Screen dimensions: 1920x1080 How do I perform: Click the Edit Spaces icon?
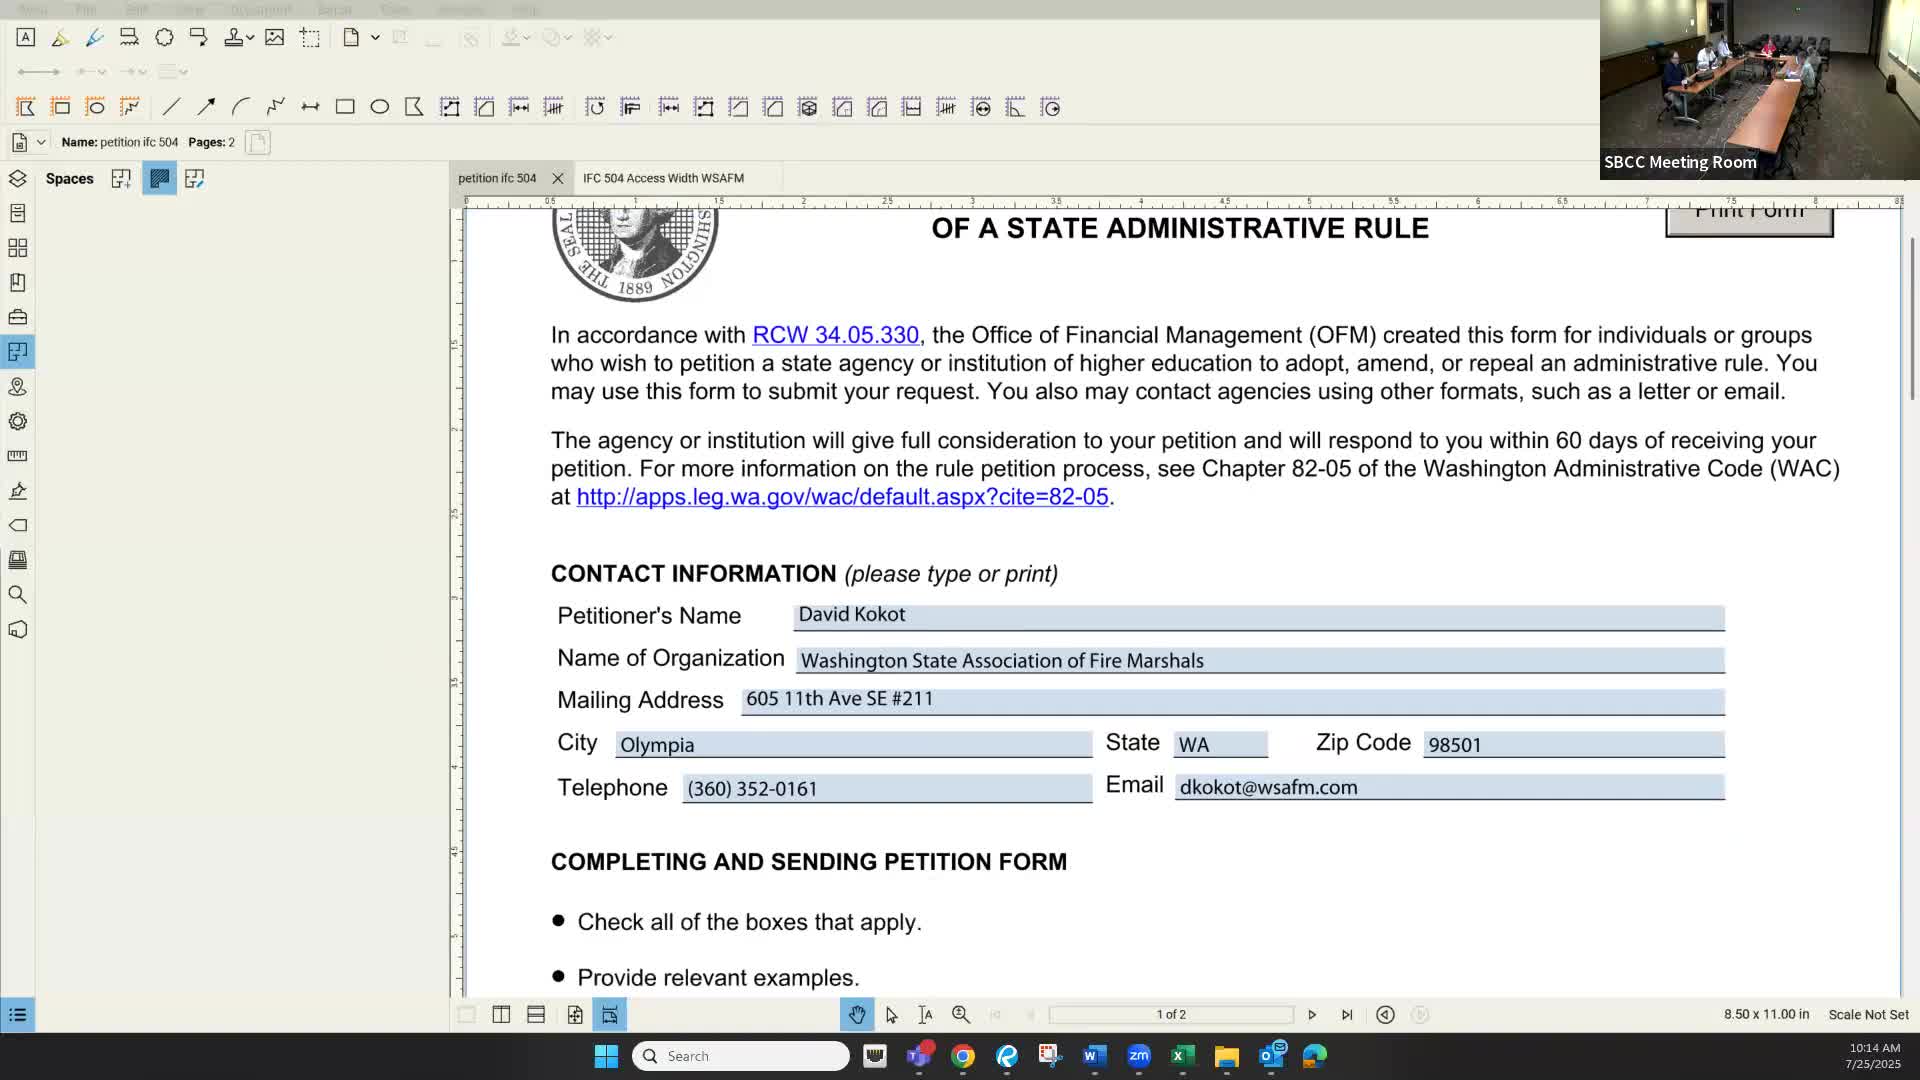click(x=195, y=179)
